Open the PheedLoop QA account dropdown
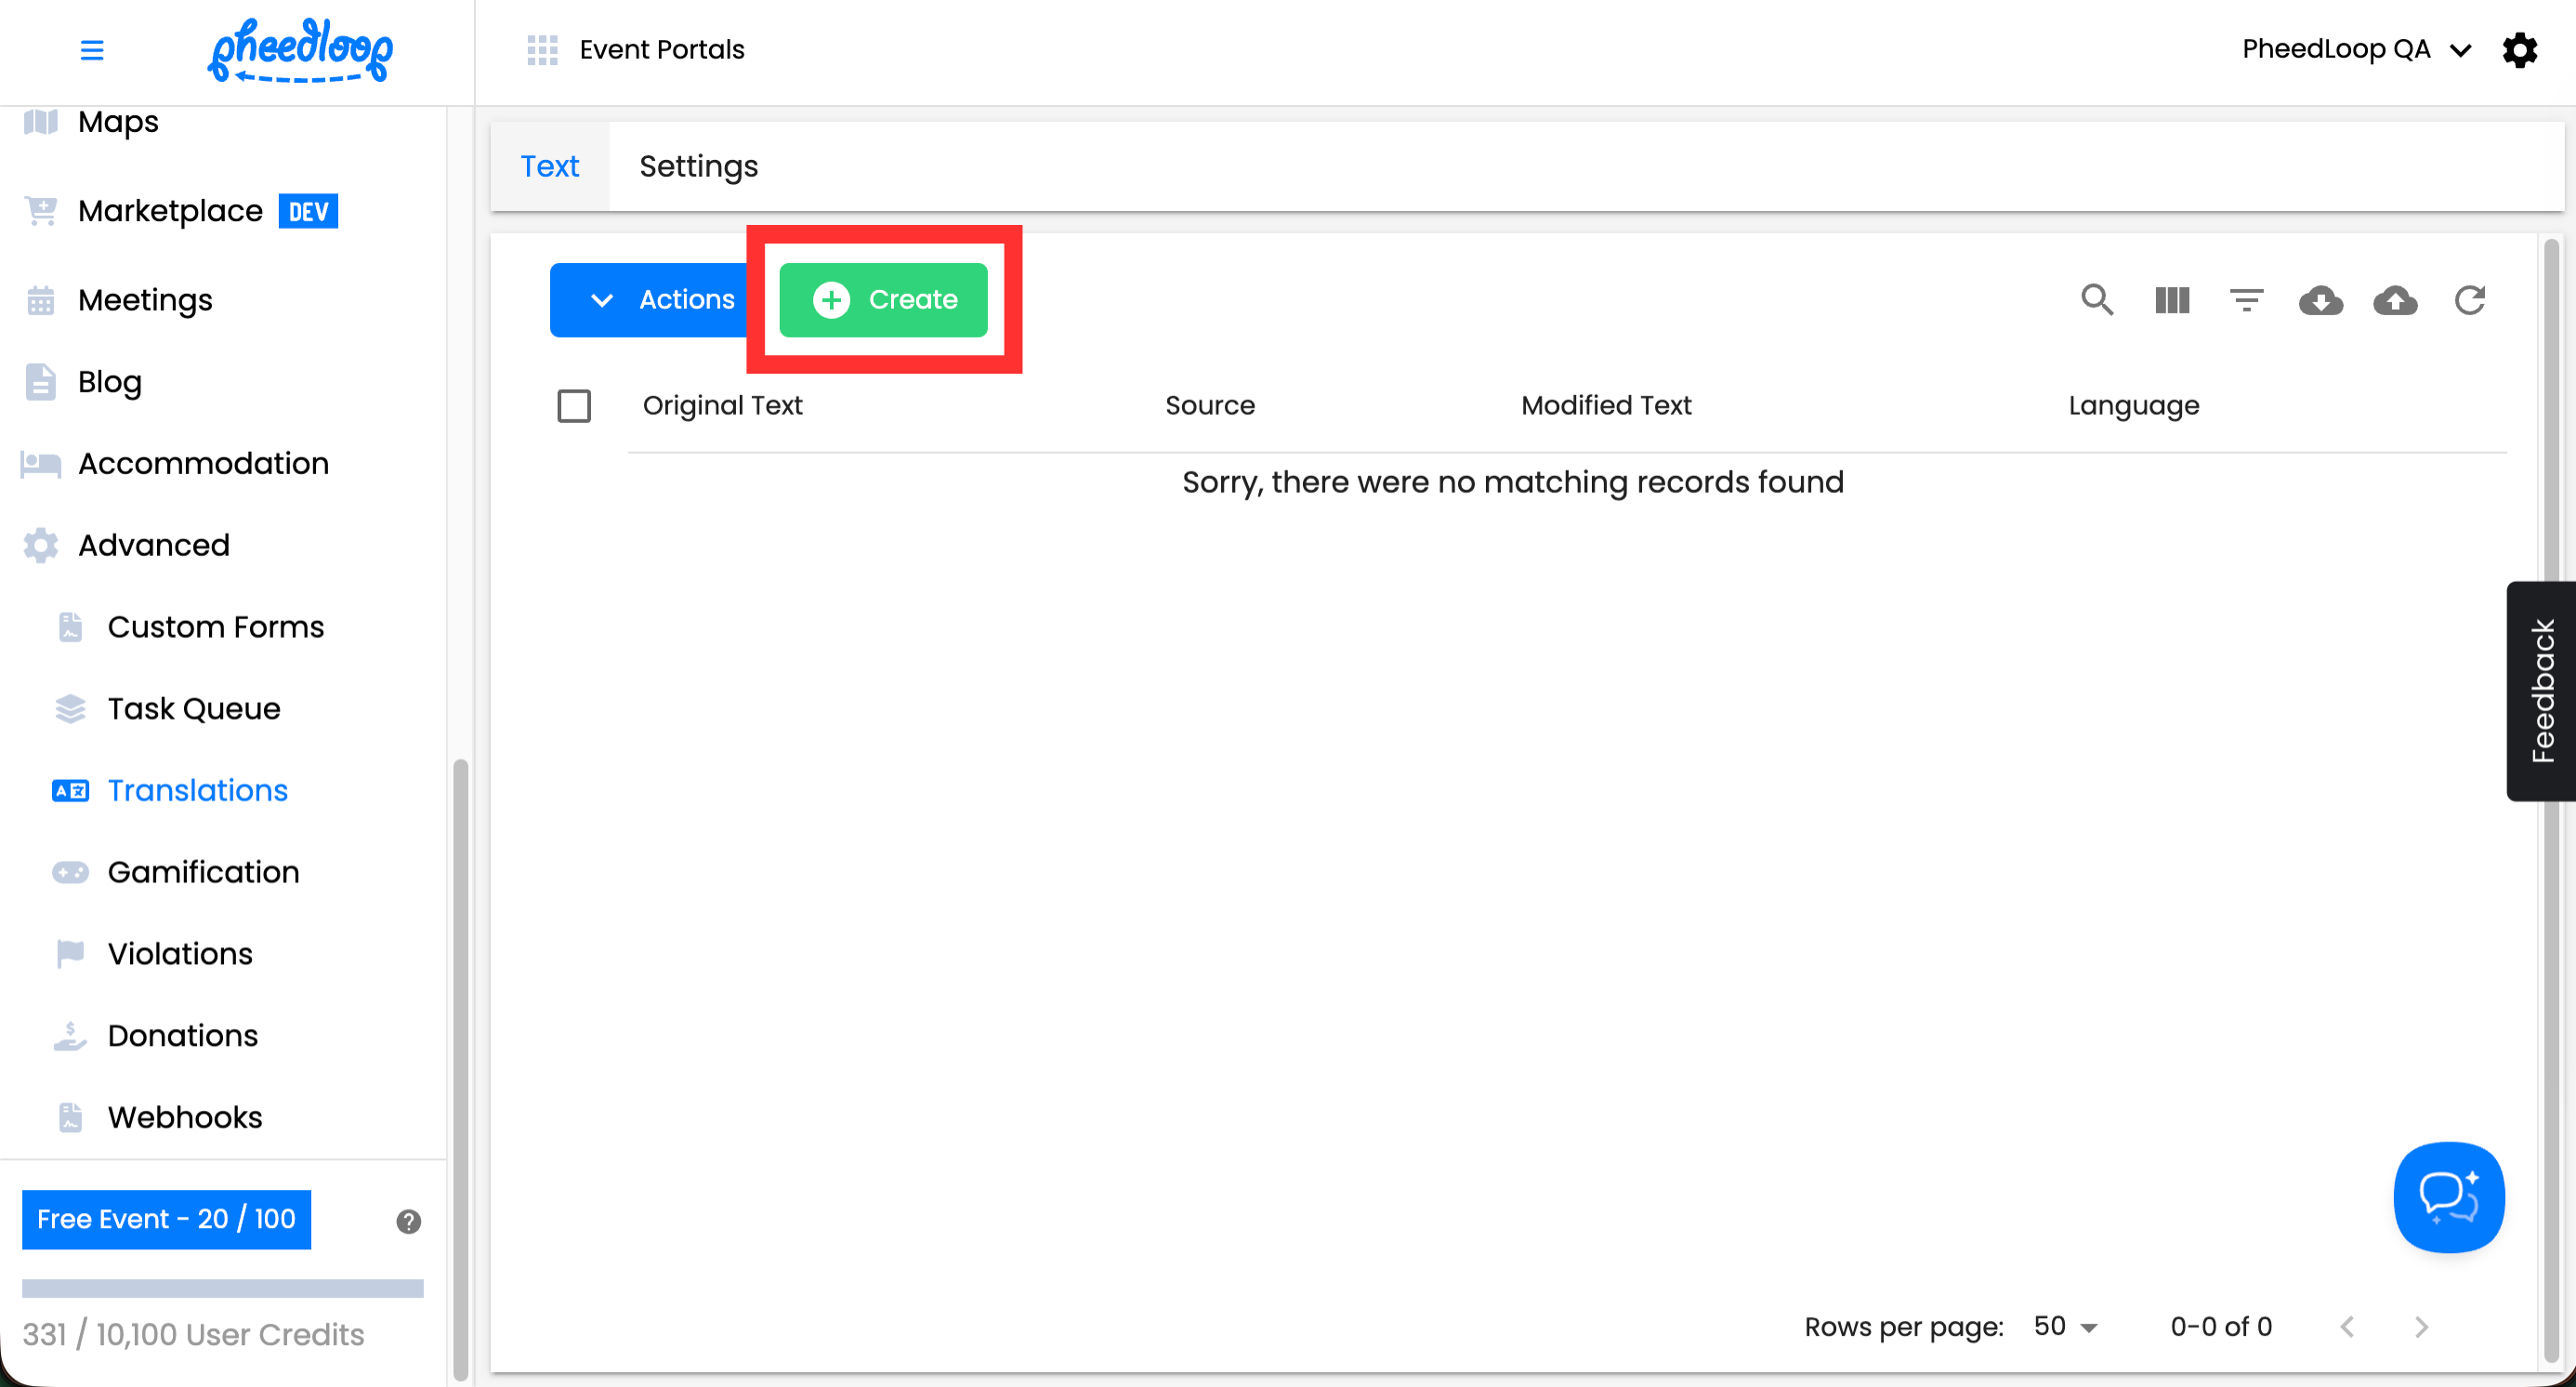Screen dimensions: 2576x1387 [x=2354, y=49]
